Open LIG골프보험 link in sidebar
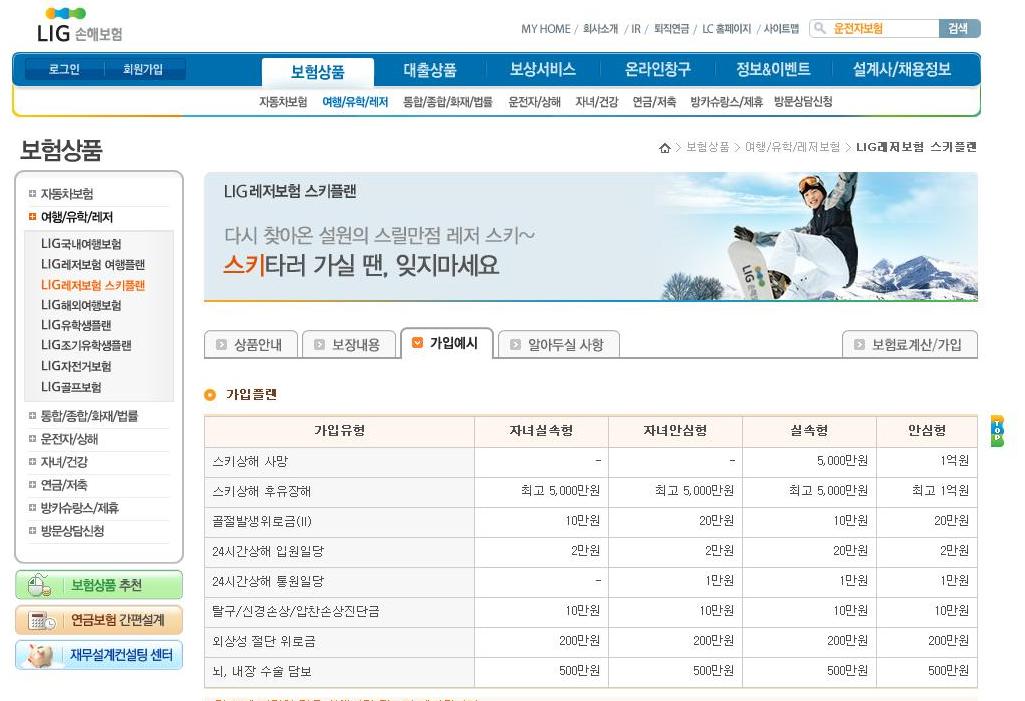1025x701 pixels. click(71, 387)
